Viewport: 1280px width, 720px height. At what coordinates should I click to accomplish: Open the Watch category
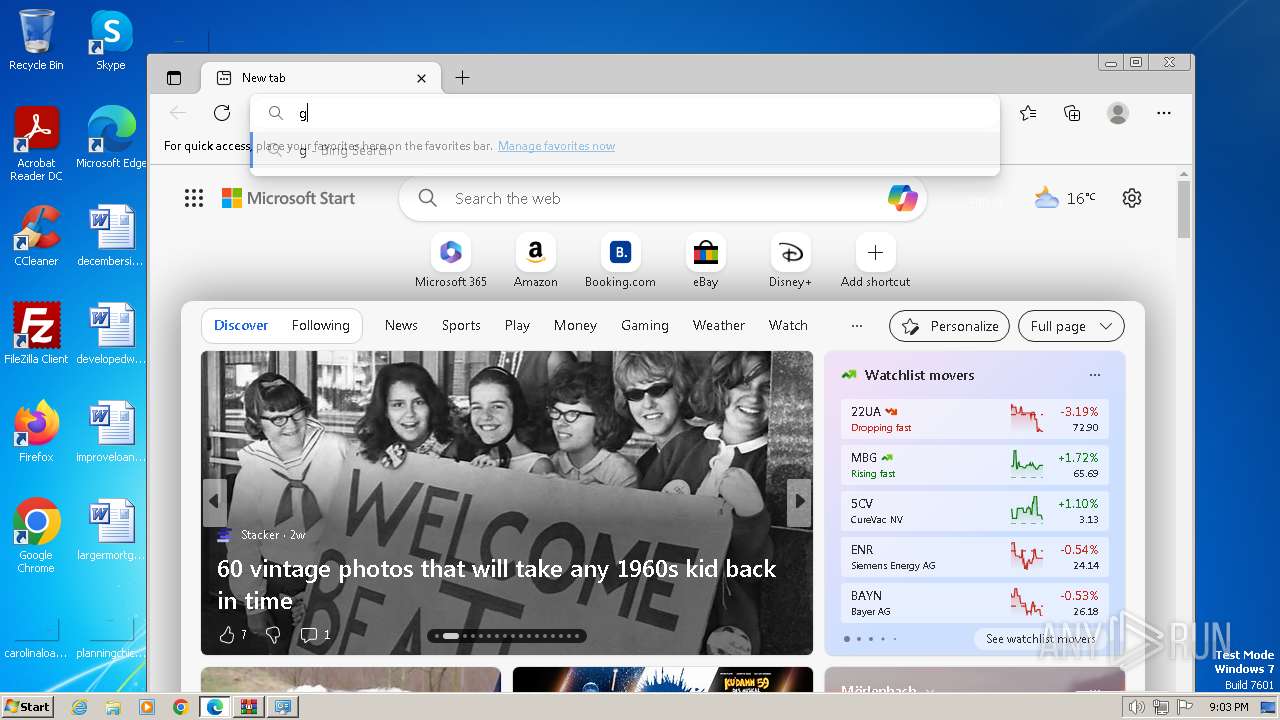(788, 325)
